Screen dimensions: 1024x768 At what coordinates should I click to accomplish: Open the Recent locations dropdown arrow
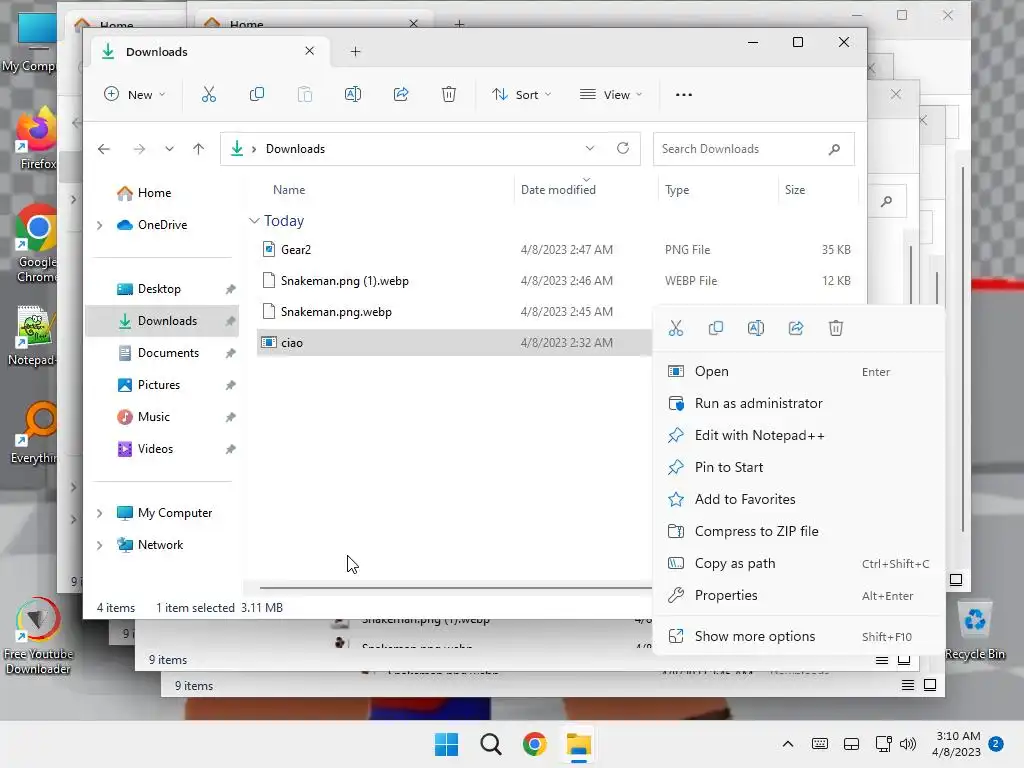169,149
